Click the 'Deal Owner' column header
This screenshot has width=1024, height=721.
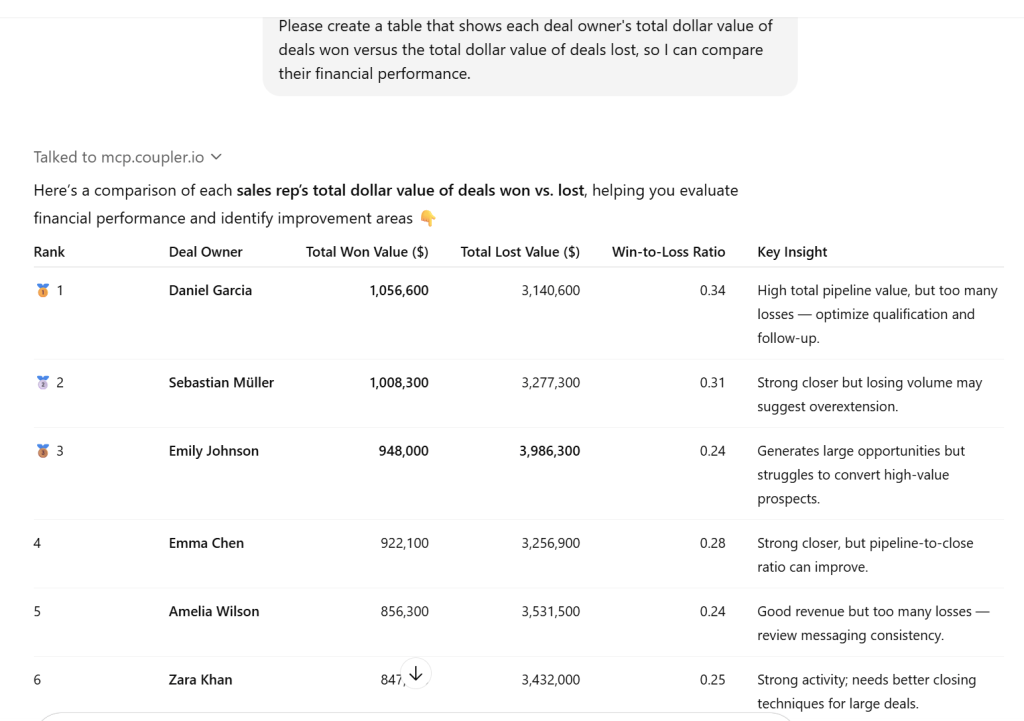click(x=205, y=252)
